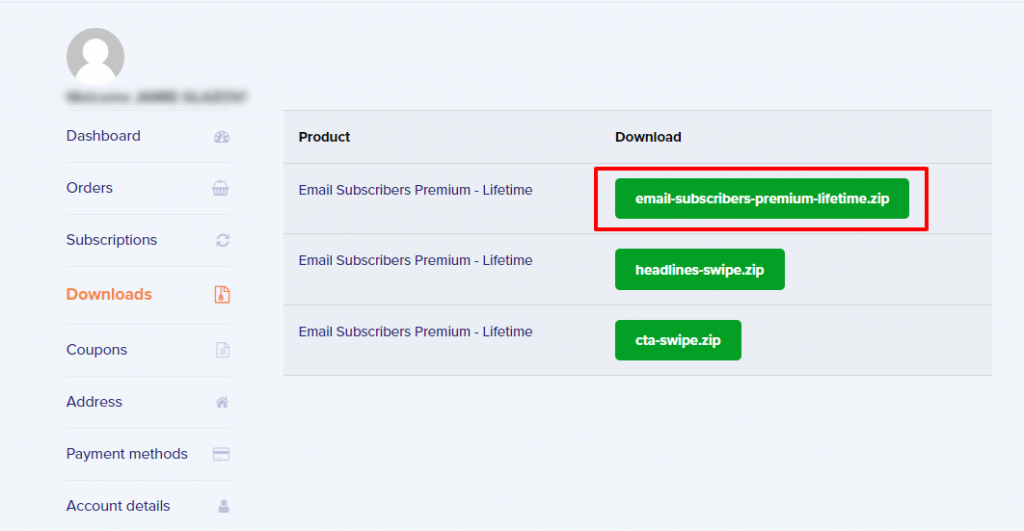Go to Orders in the sidebar

(89, 188)
